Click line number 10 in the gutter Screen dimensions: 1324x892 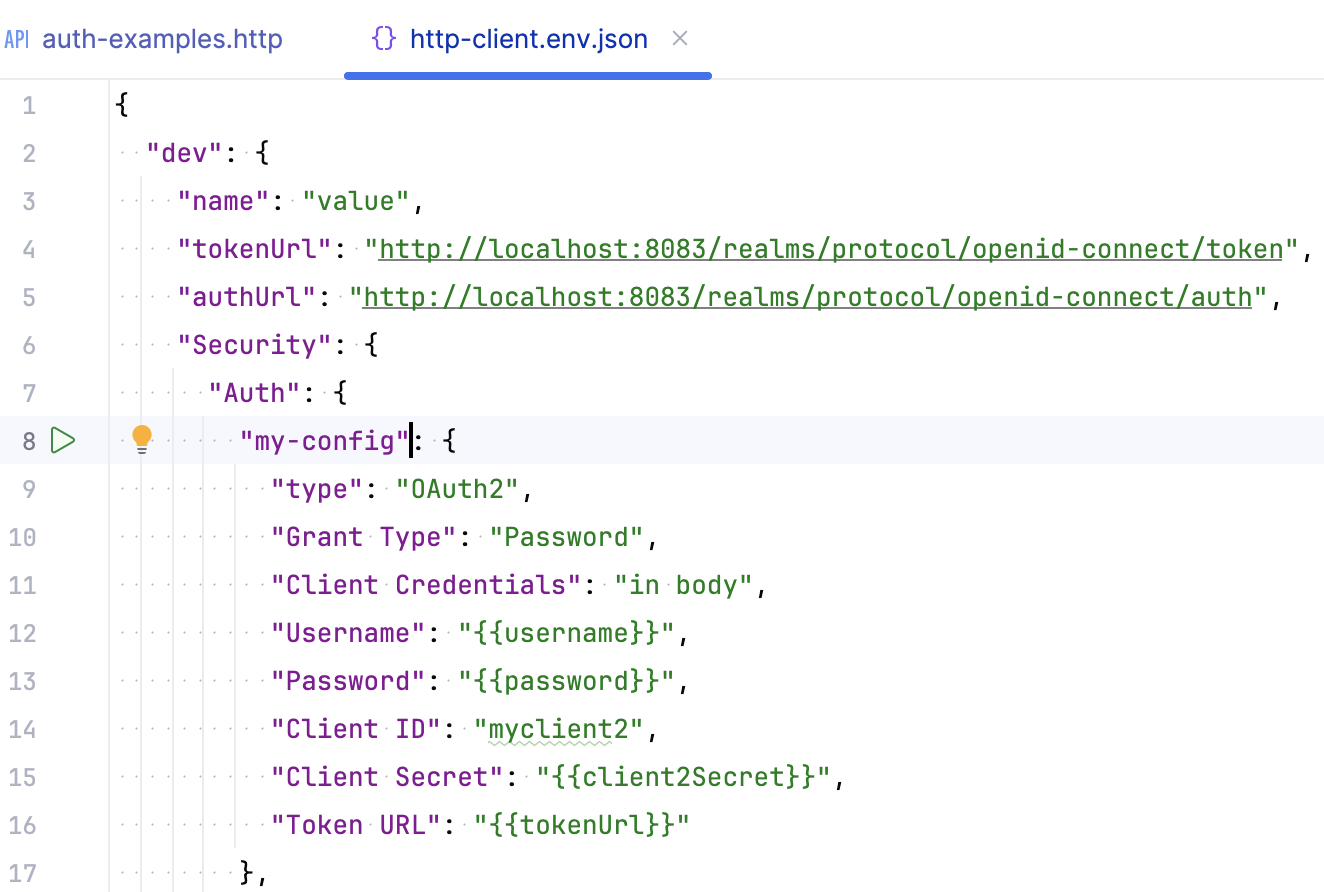pos(22,537)
